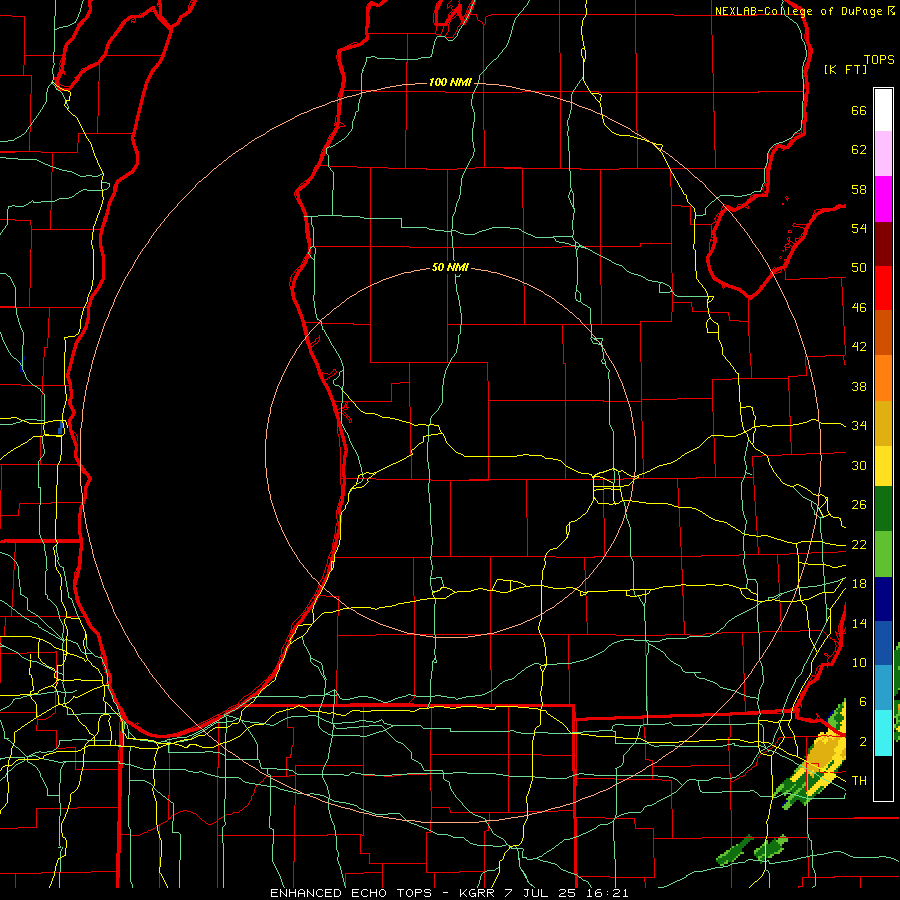
Task: Click the 30 legend value
Action: coord(859,465)
